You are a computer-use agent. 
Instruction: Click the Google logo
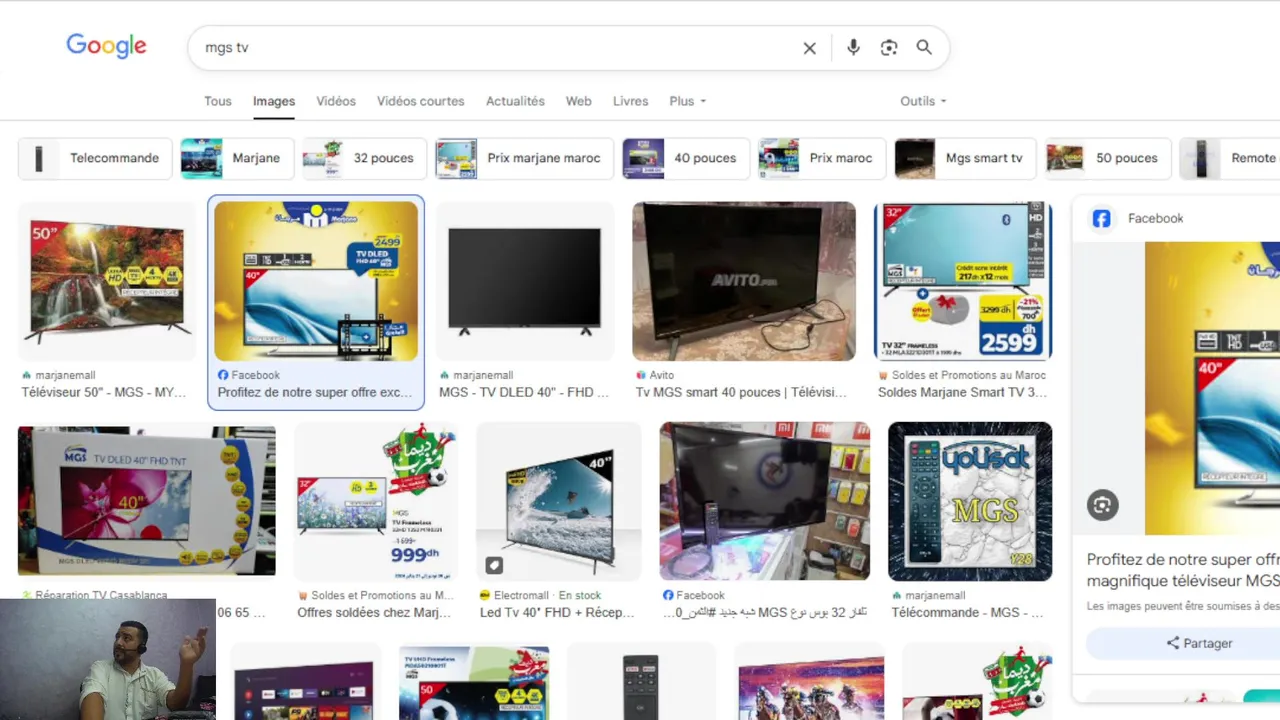pos(107,46)
